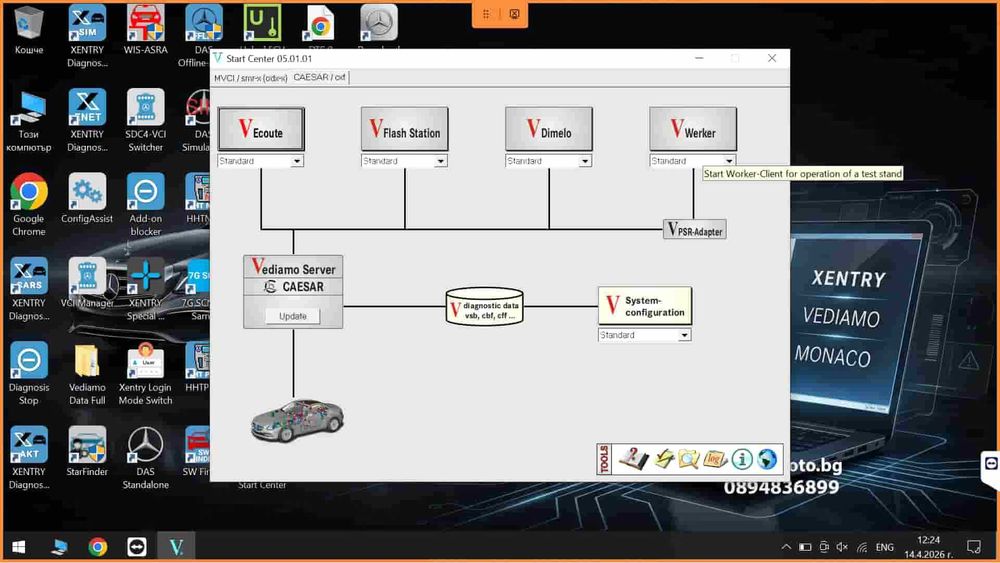The image size is (1000, 563).
Task: Show hidden system tray icons chevron
Action: [x=786, y=547]
